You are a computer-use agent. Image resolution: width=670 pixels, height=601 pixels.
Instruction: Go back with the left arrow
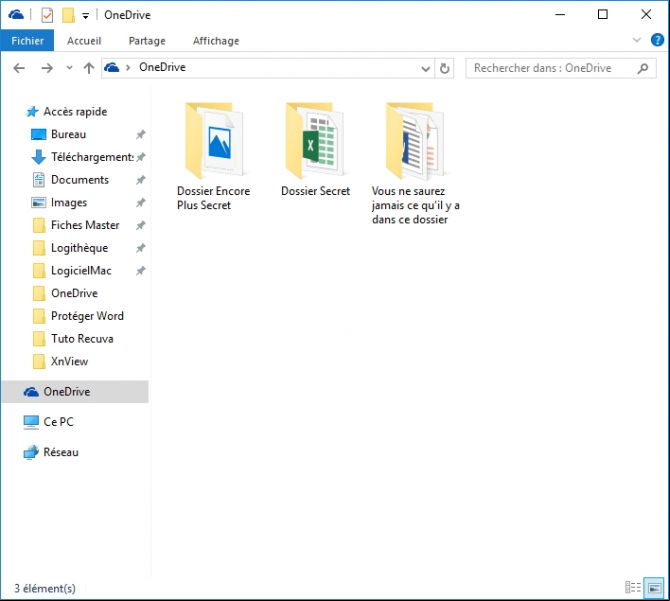(19, 68)
